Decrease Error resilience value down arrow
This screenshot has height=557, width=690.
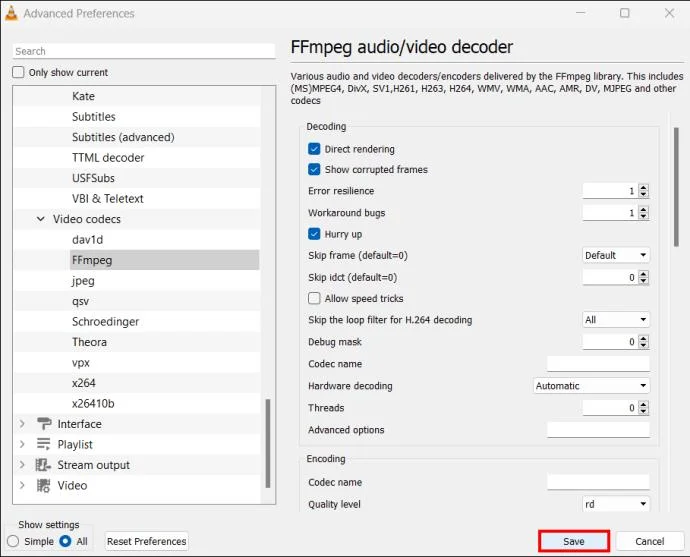(x=643, y=194)
